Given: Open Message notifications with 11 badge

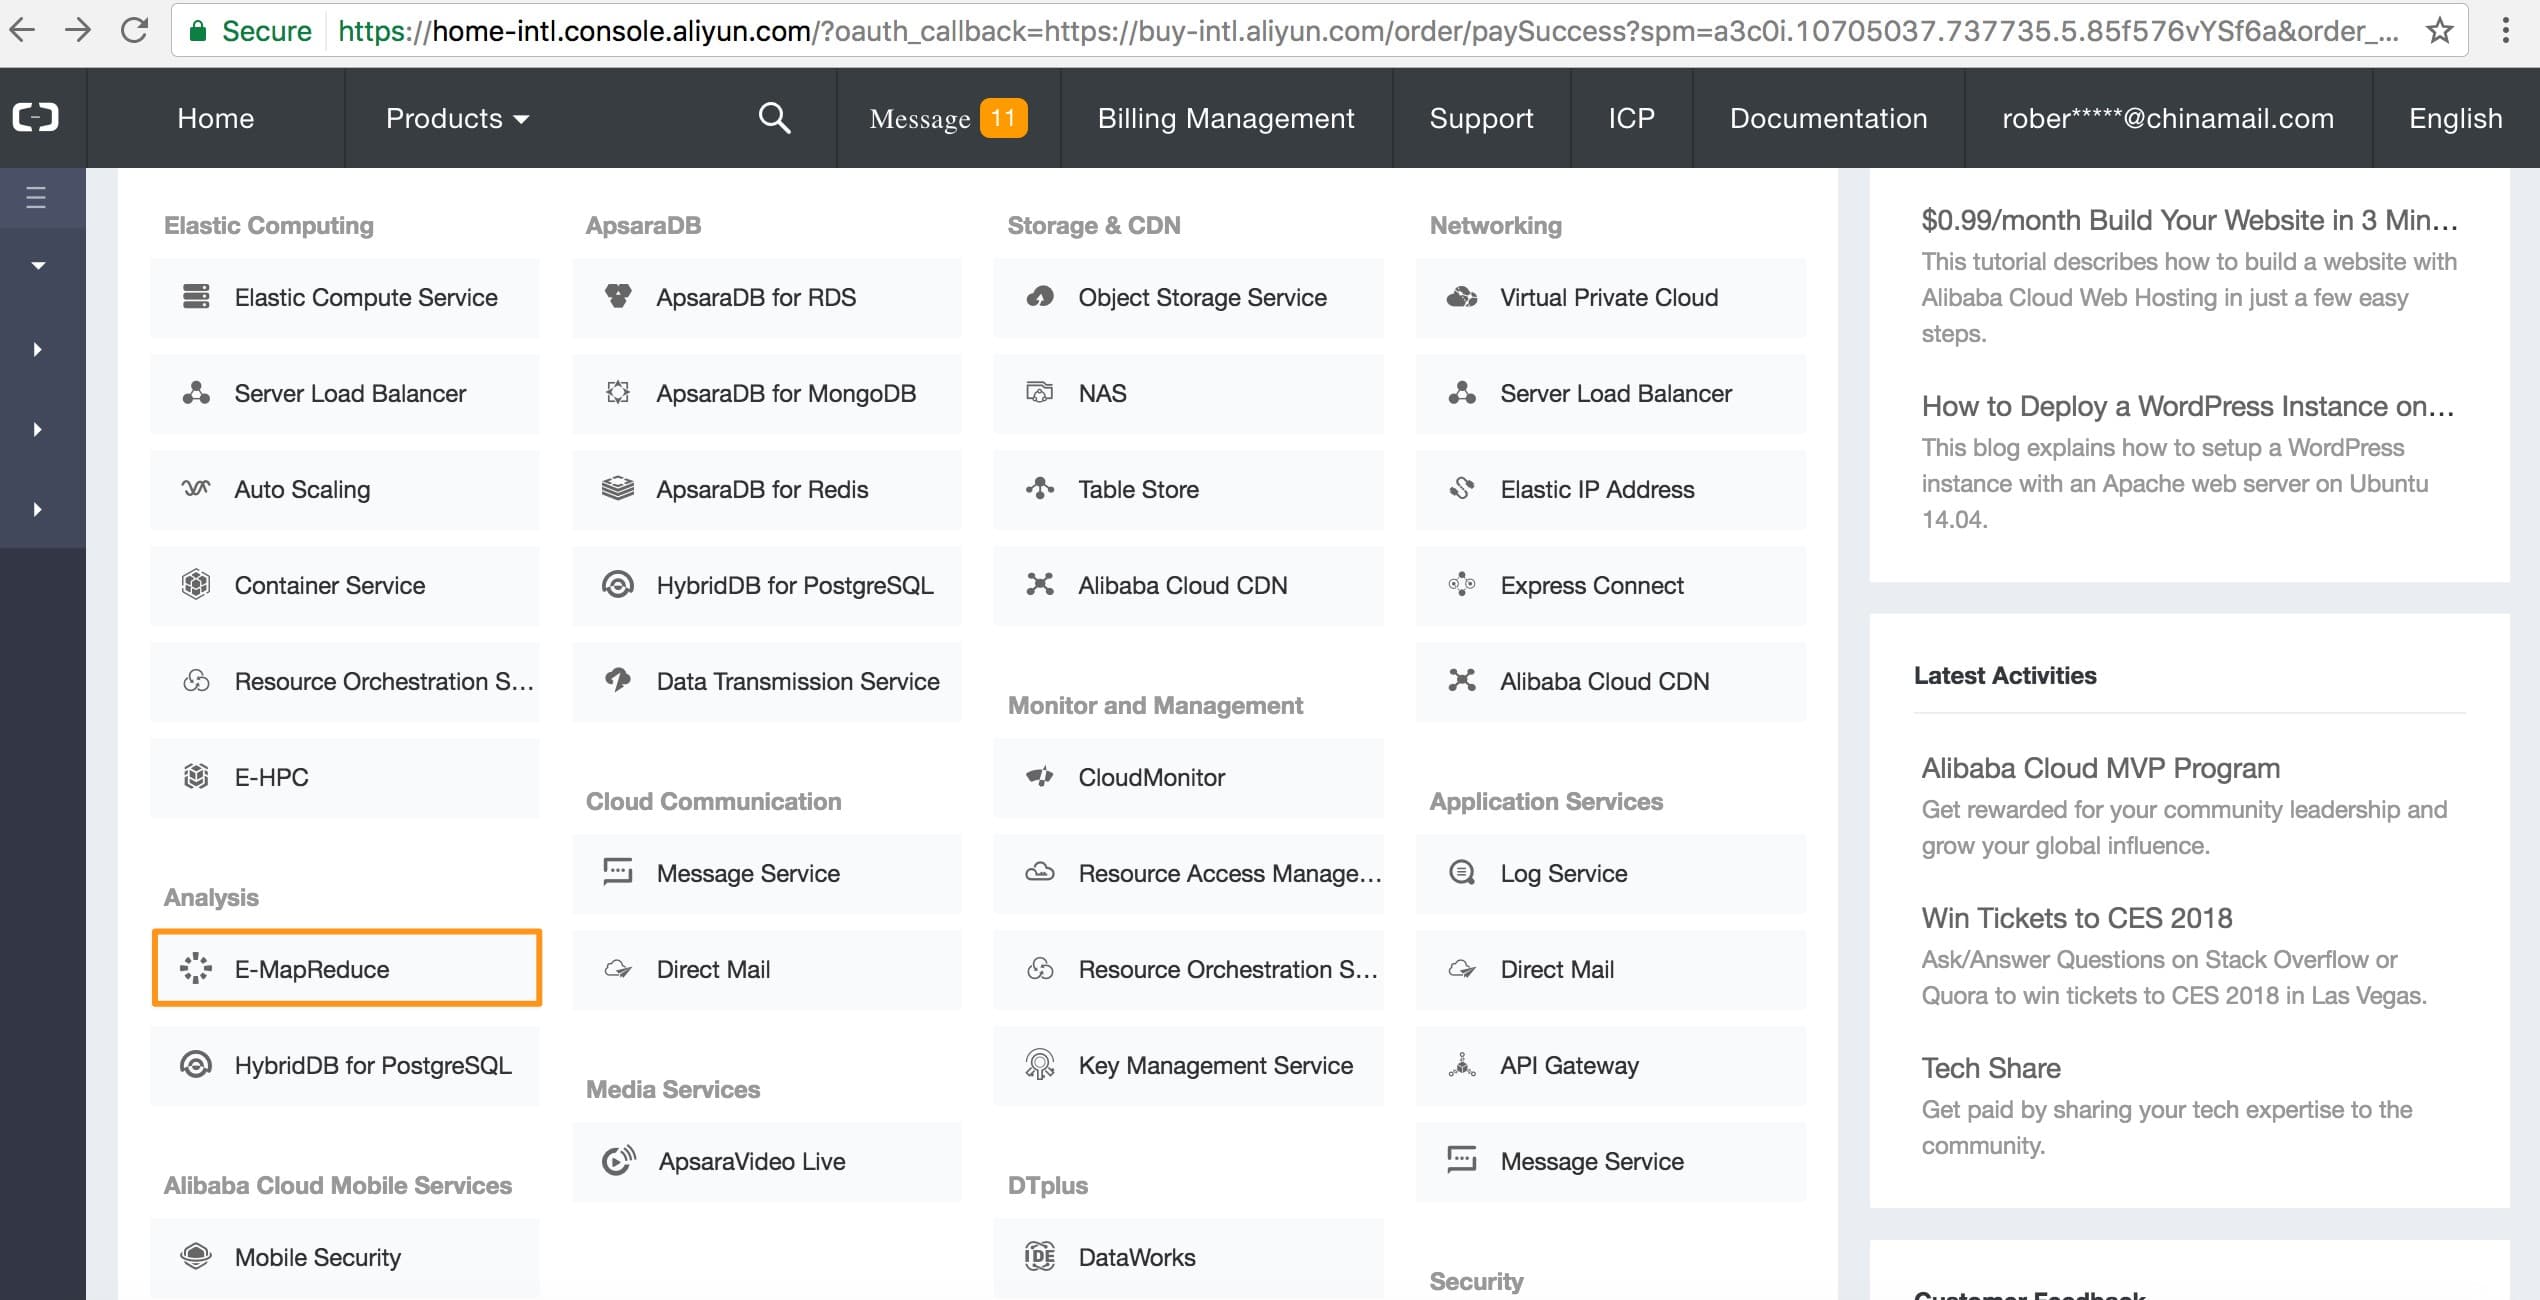Looking at the screenshot, I should point(948,118).
